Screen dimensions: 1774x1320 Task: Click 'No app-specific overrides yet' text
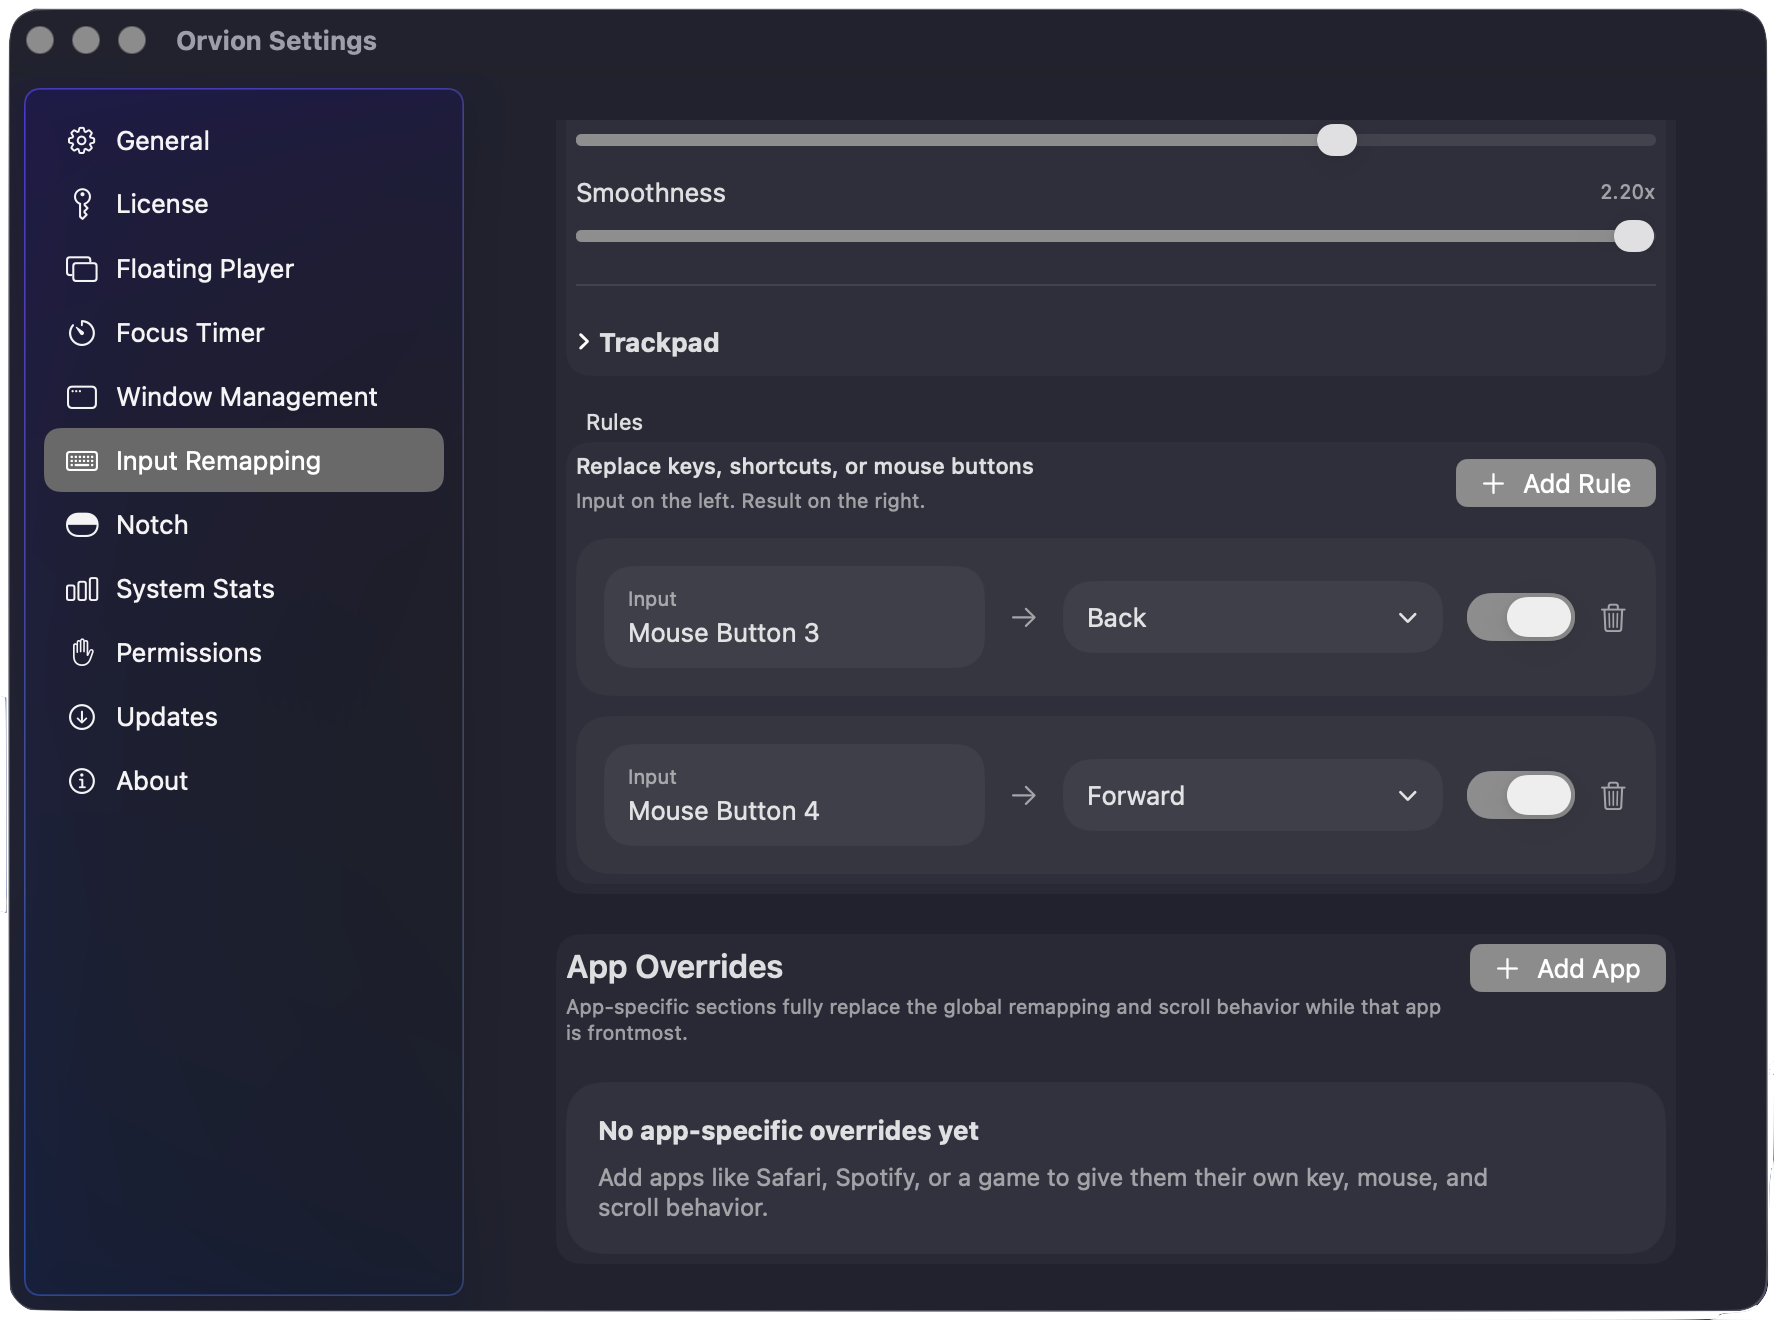pyautogui.click(x=788, y=1131)
